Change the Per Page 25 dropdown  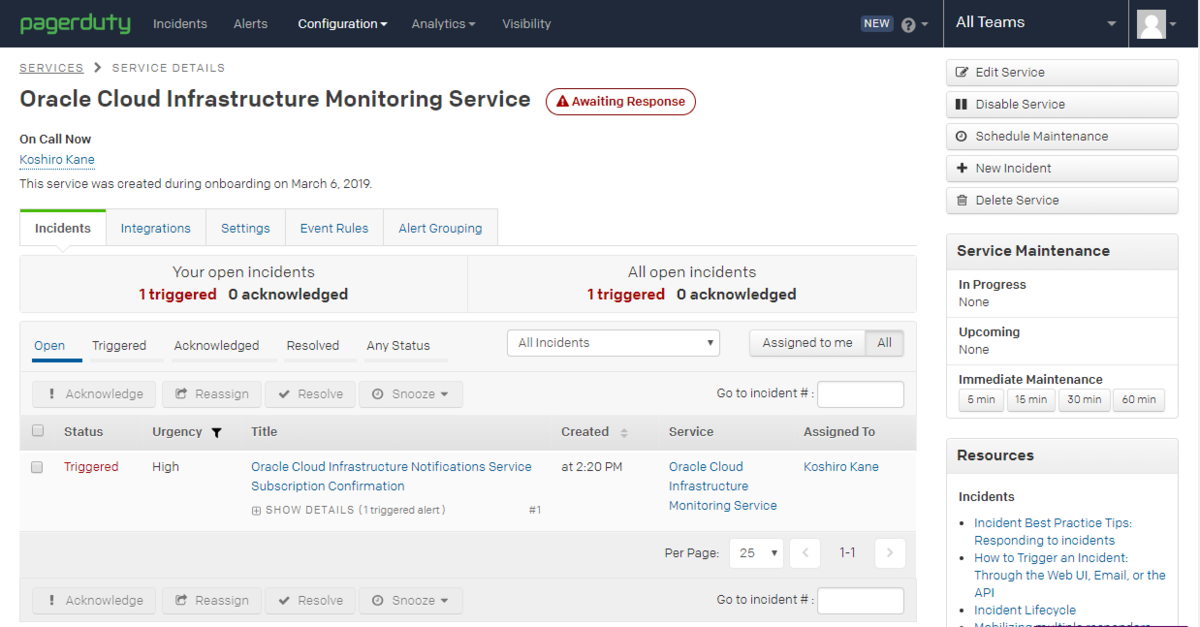[757, 553]
